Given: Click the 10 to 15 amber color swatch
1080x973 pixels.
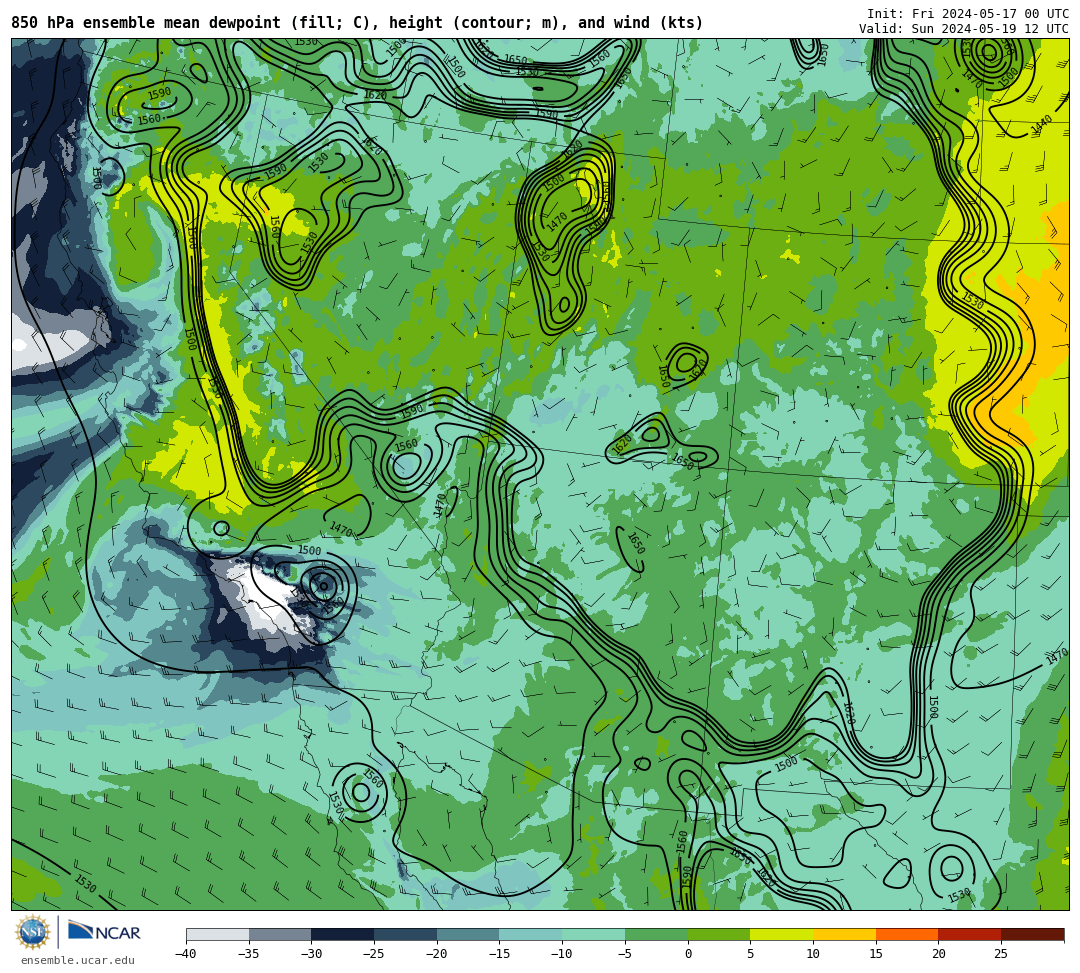Looking at the screenshot, I should coord(844,934).
